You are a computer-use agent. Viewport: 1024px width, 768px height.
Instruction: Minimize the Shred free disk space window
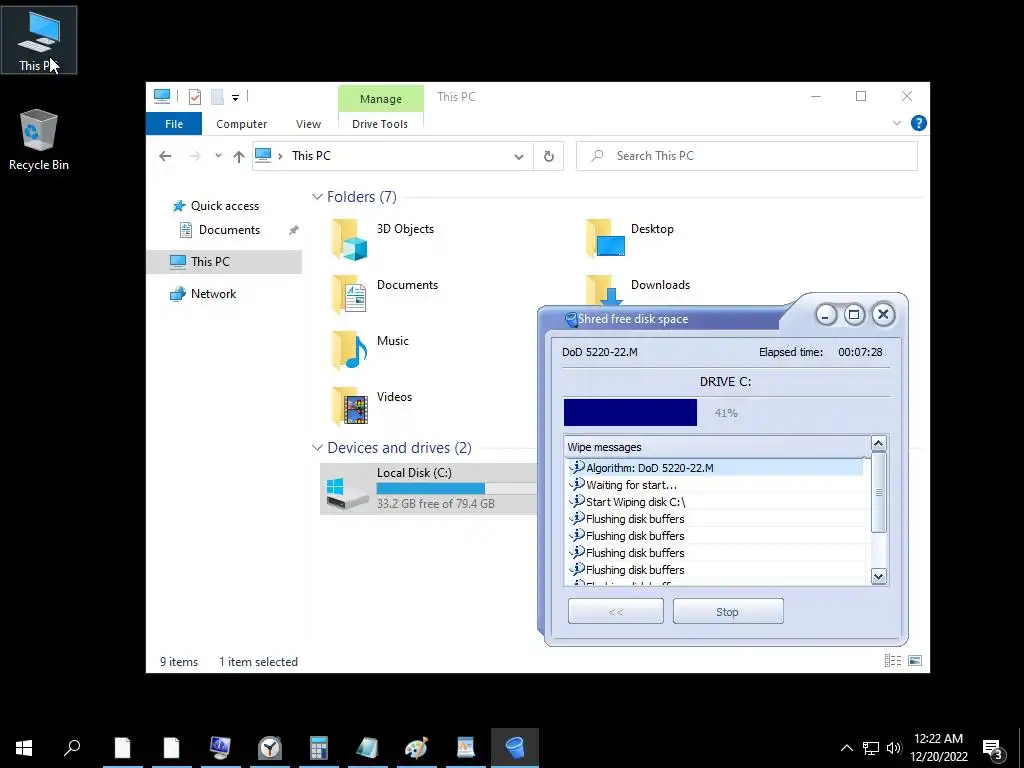[825, 315]
